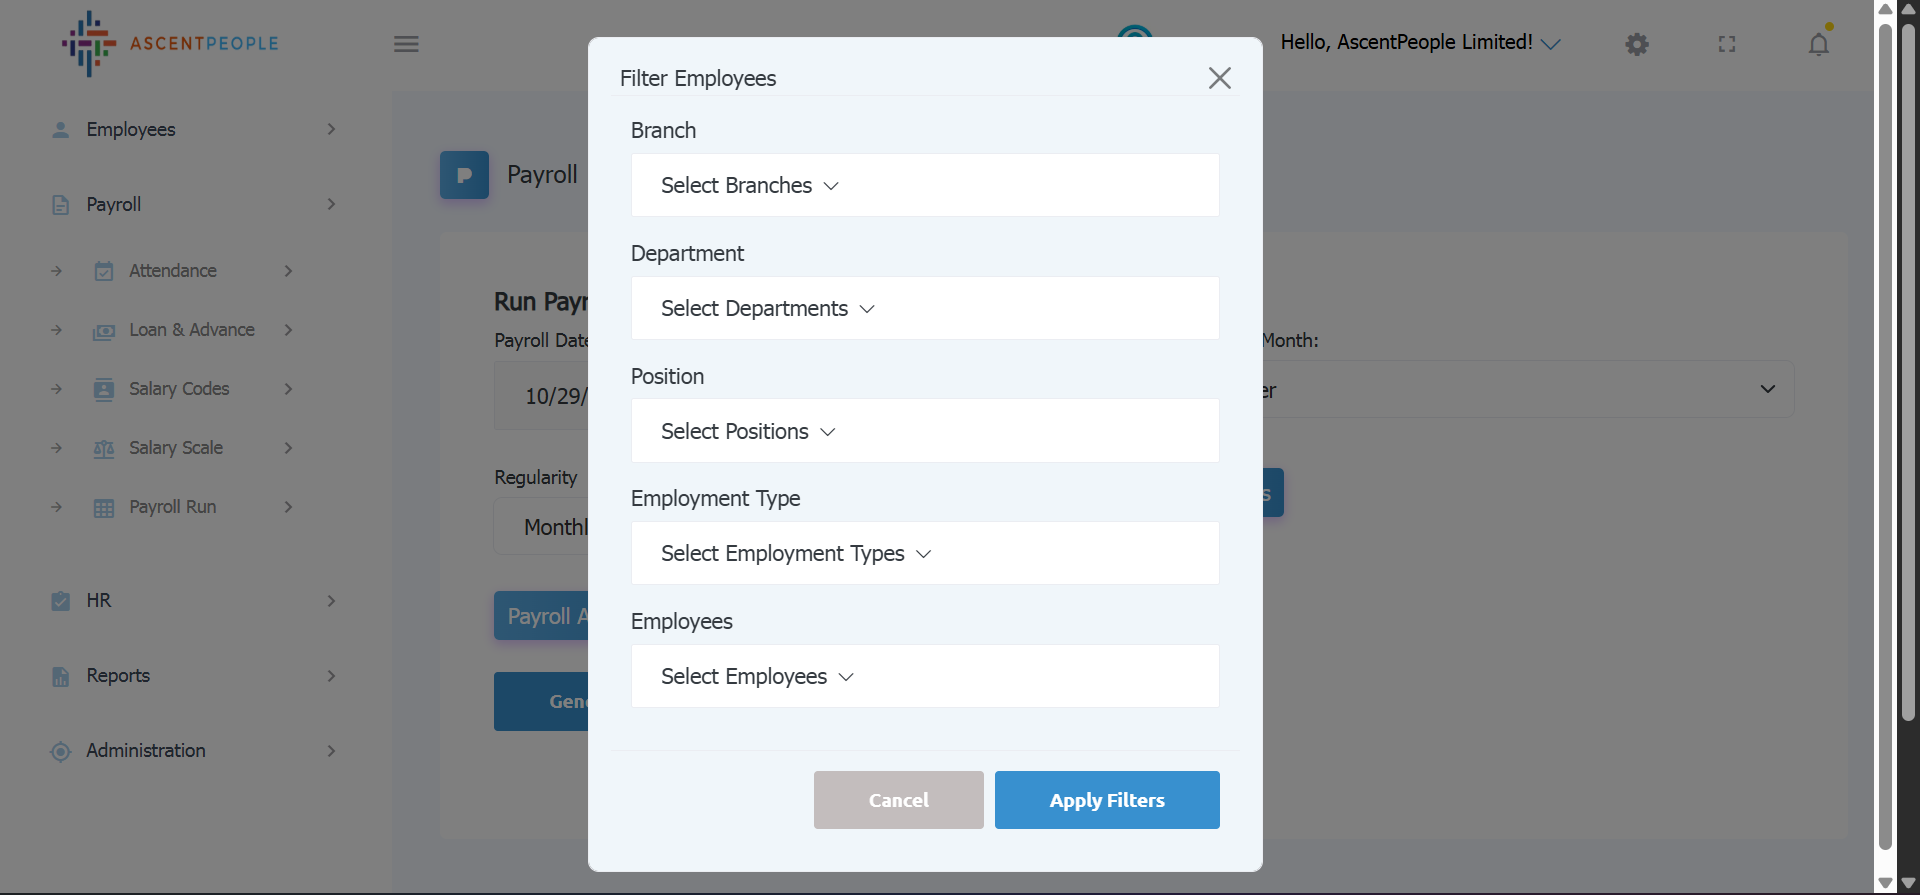Close the Filter Employees dialog

pyautogui.click(x=1219, y=78)
